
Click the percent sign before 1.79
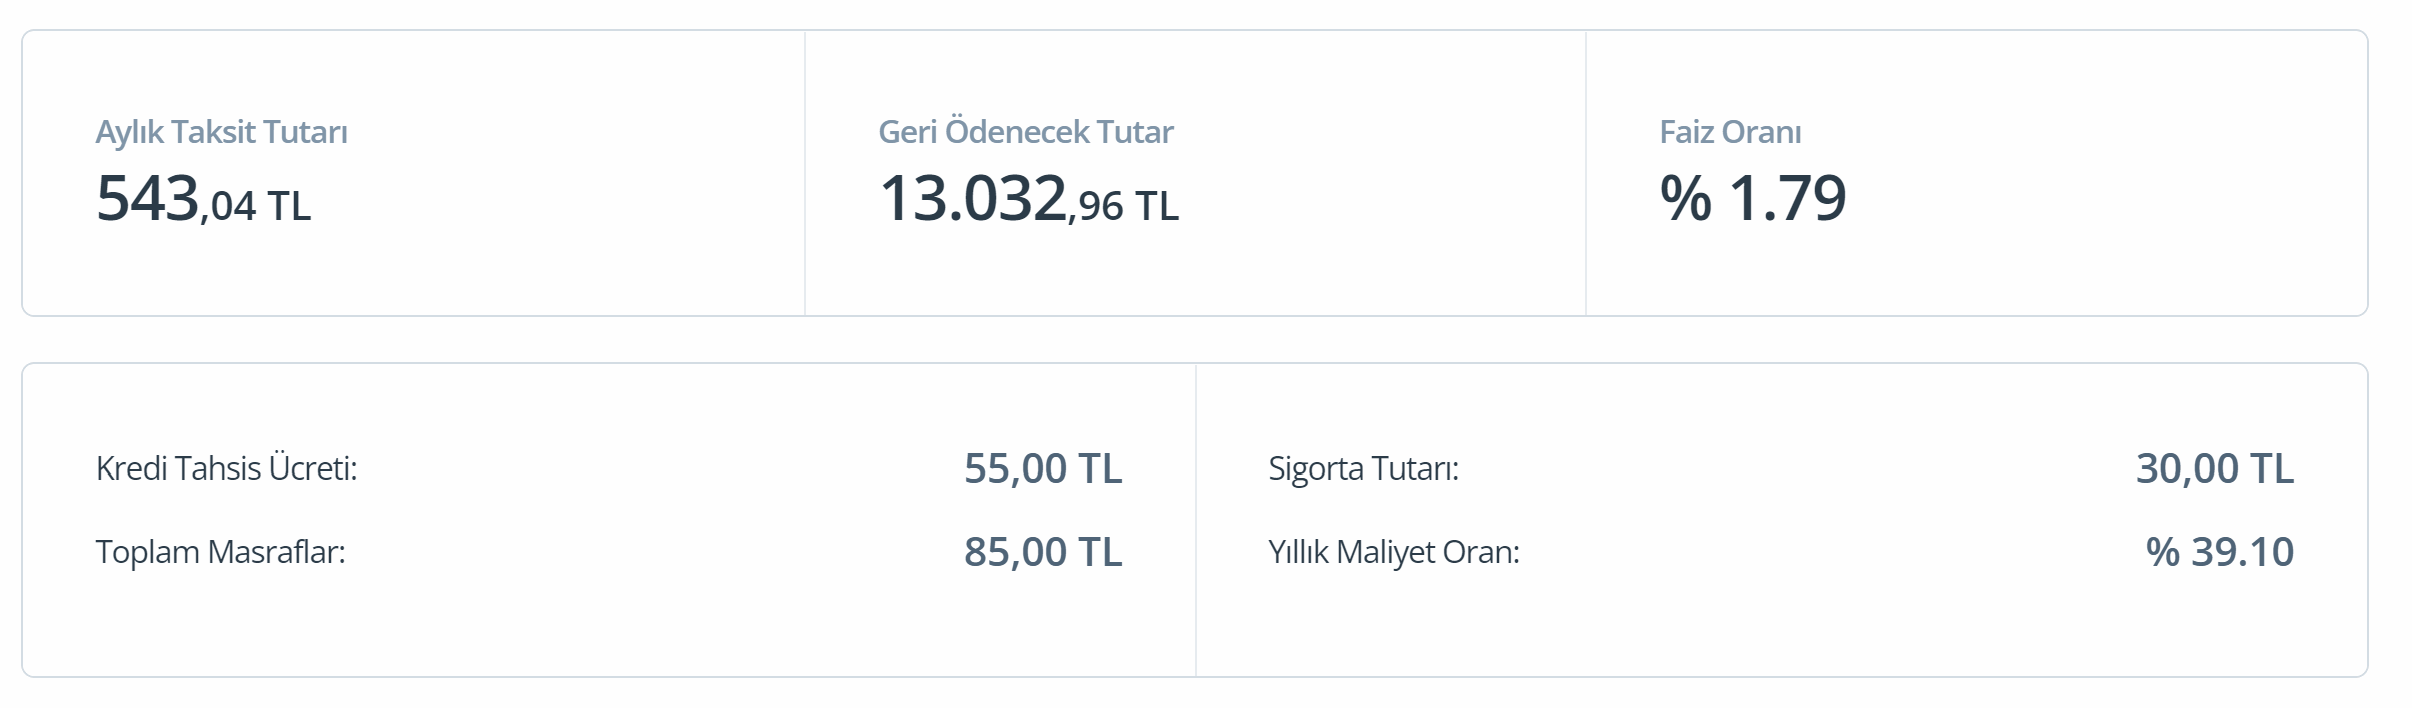(x=1685, y=198)
